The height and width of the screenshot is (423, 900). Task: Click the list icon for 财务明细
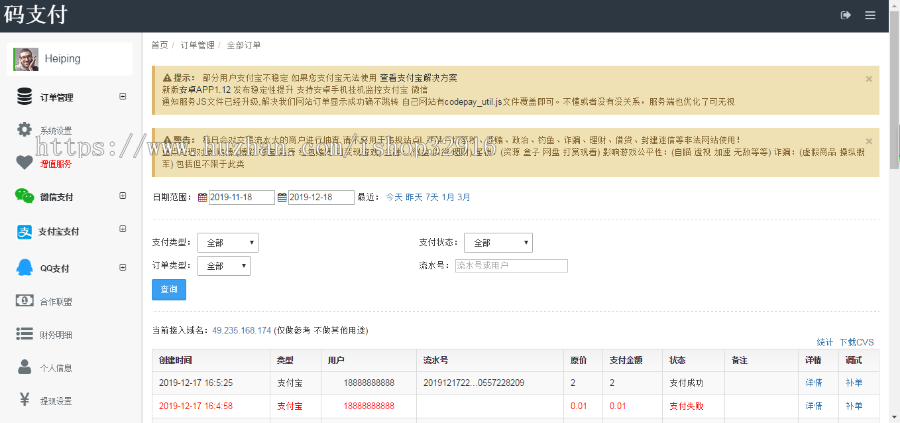(x=24, y=333)
